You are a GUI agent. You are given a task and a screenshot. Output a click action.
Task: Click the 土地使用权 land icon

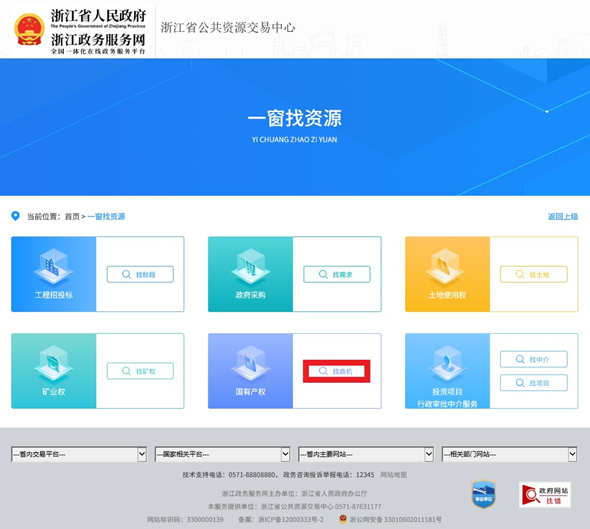pos(447,266)
